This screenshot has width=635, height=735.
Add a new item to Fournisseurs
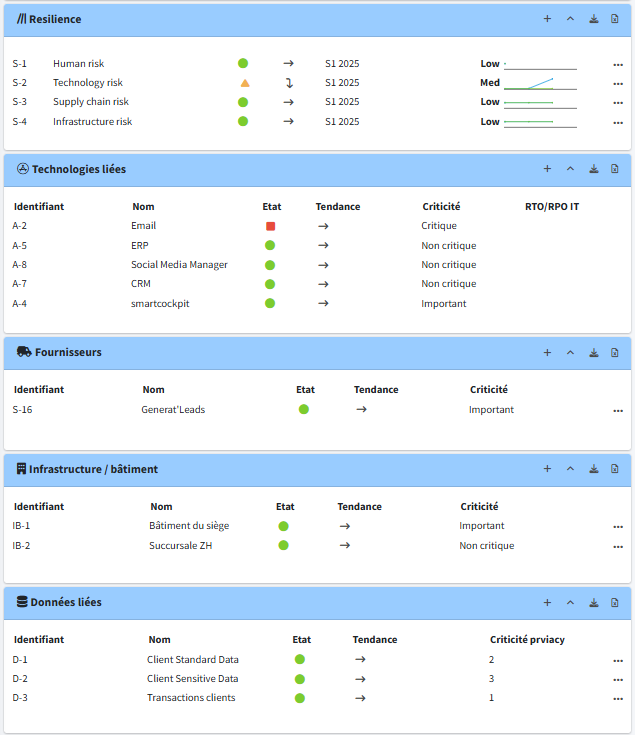pos(547,353)
